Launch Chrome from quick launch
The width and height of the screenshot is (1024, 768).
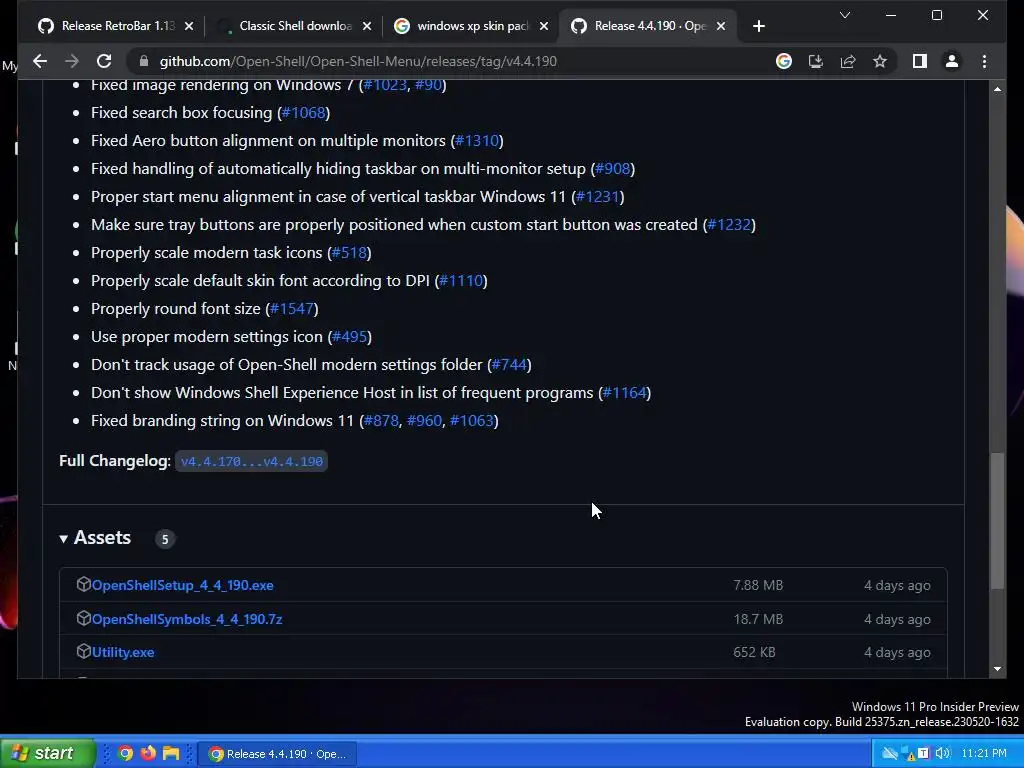[125, 754]
